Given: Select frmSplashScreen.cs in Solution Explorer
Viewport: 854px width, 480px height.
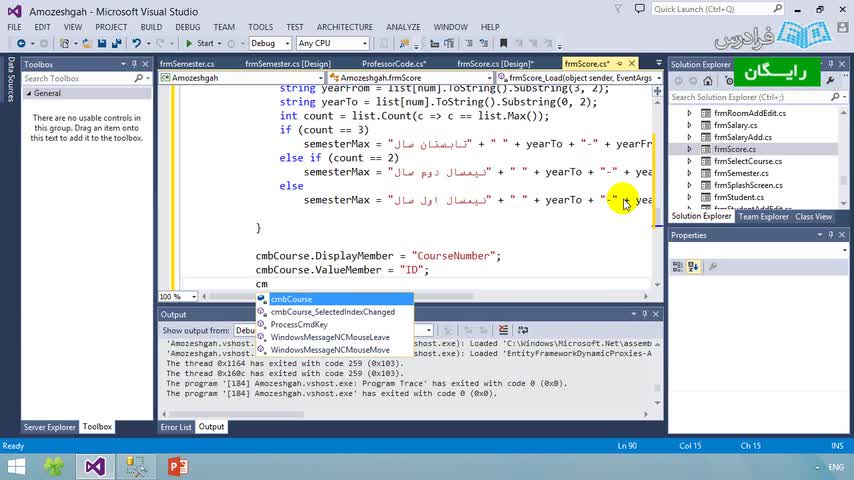Looking at the screenshot, I should coord(748,185).
